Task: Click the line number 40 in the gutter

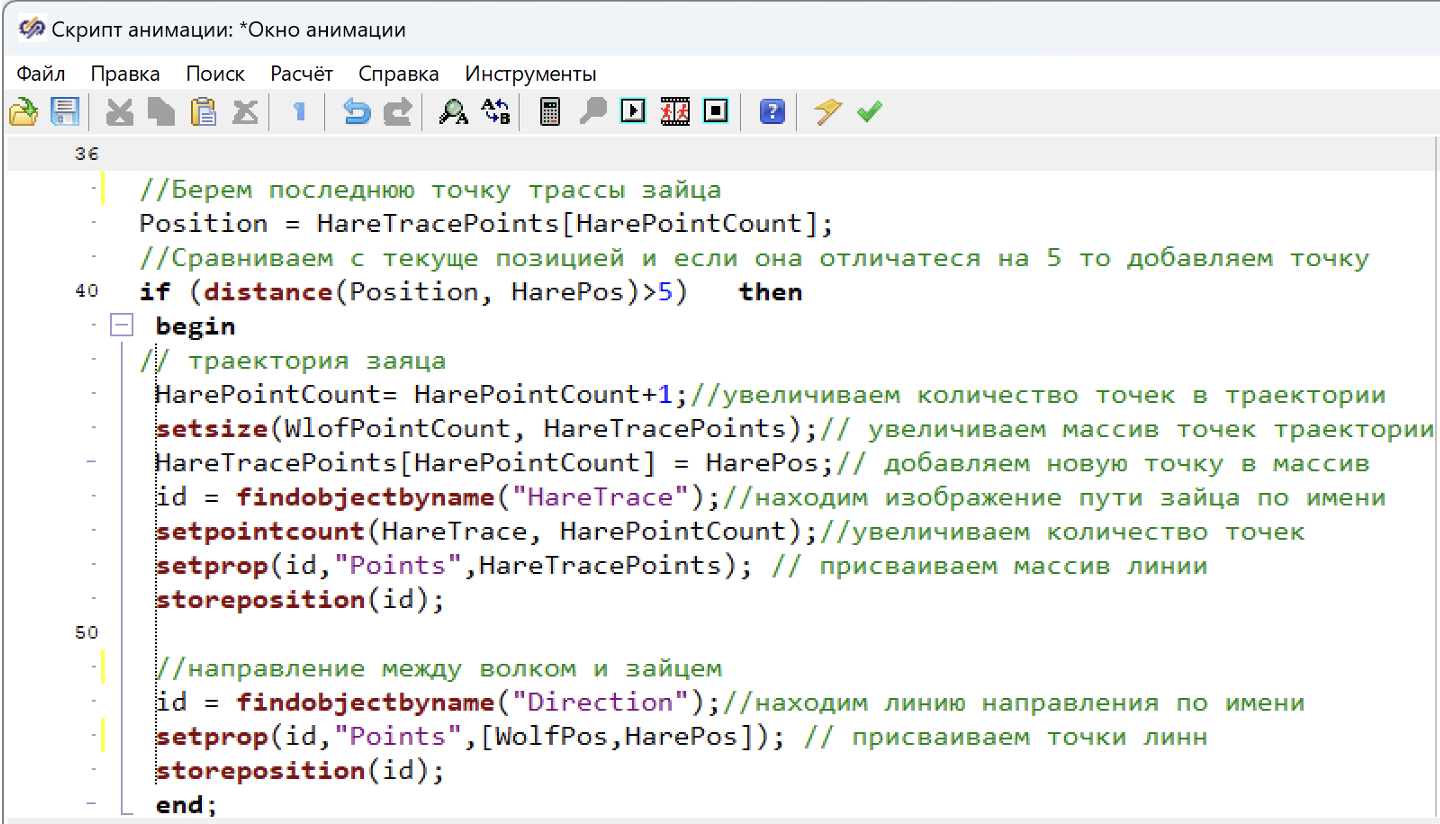Action: [x=87, y=292]
